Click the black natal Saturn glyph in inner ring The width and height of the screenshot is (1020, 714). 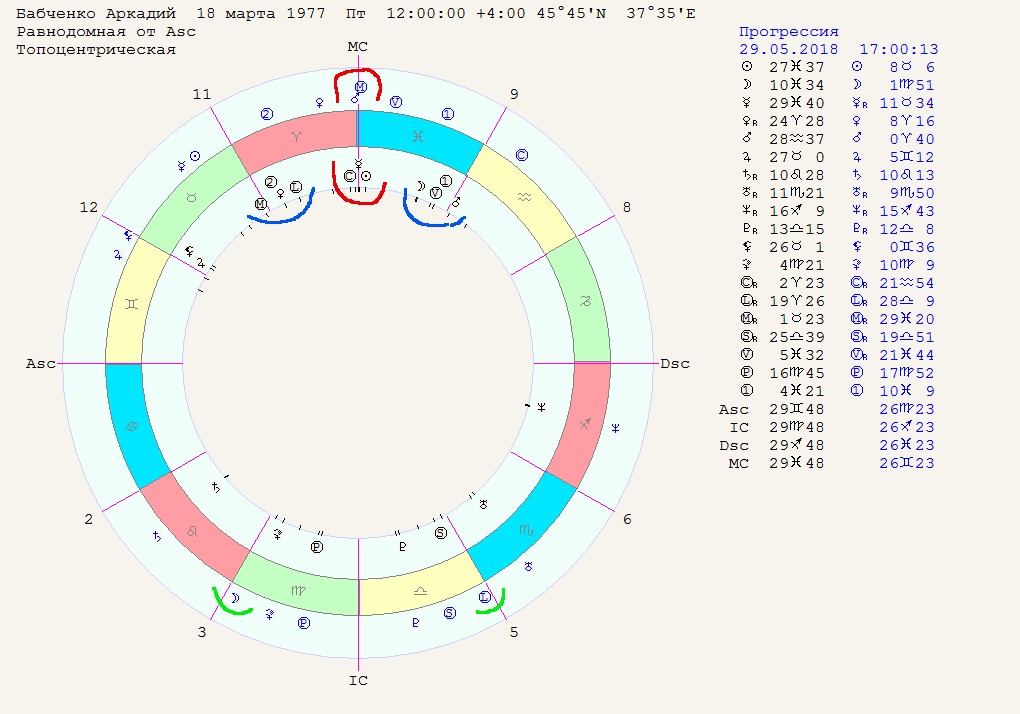click(213, 487)
